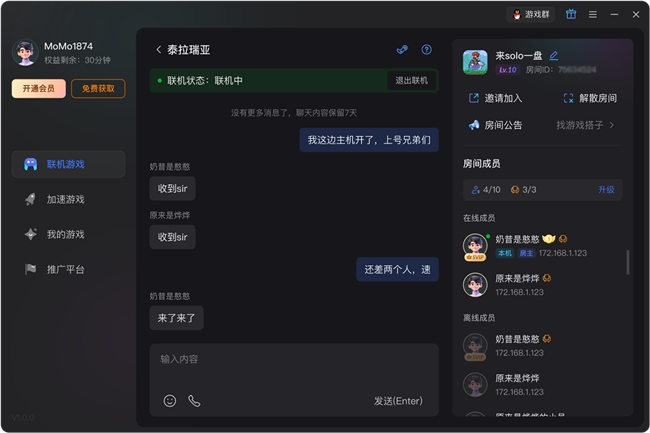Go back using arrow beside 泰拉瑞亚

click(x=158, y=50)
